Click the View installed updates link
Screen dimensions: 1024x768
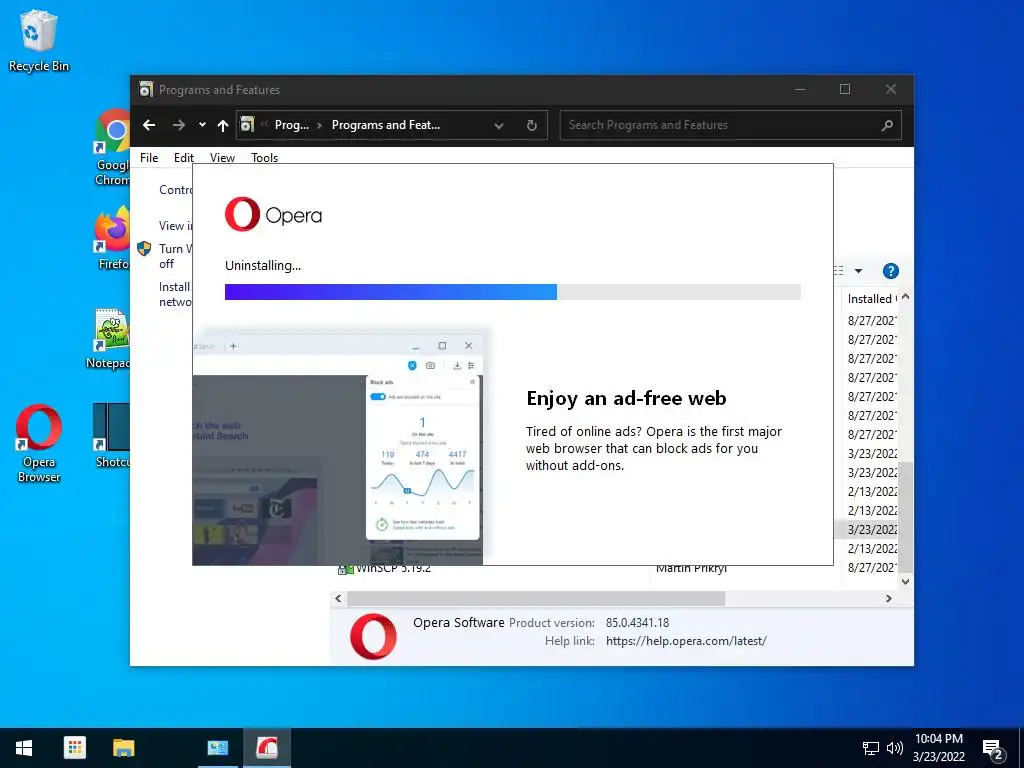point(176,225)
